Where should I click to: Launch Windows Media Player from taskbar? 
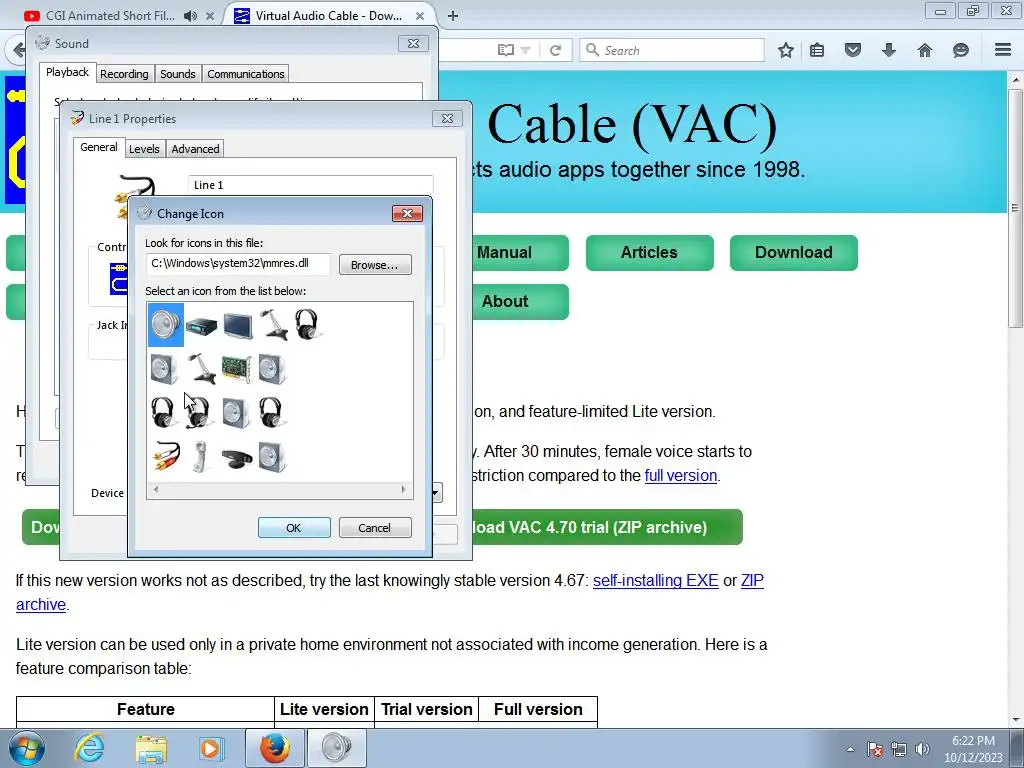pos(212,748)
